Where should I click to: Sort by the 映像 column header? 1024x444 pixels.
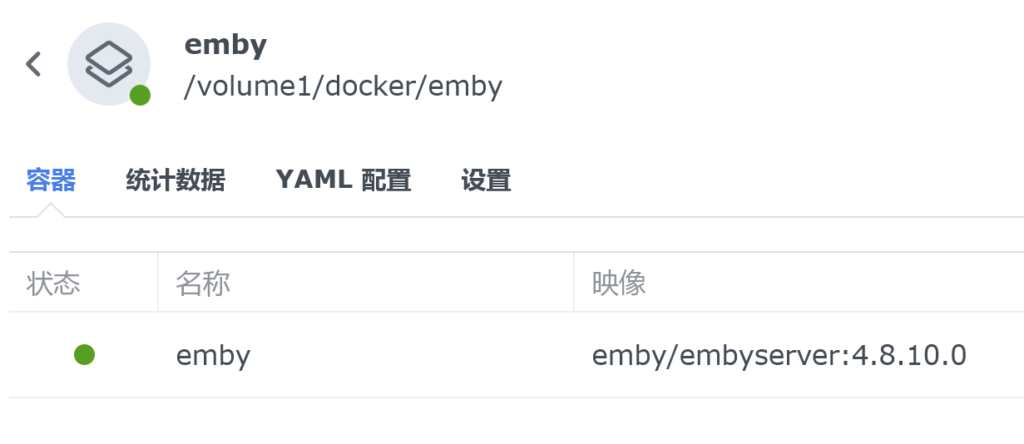tap(799, 284)
